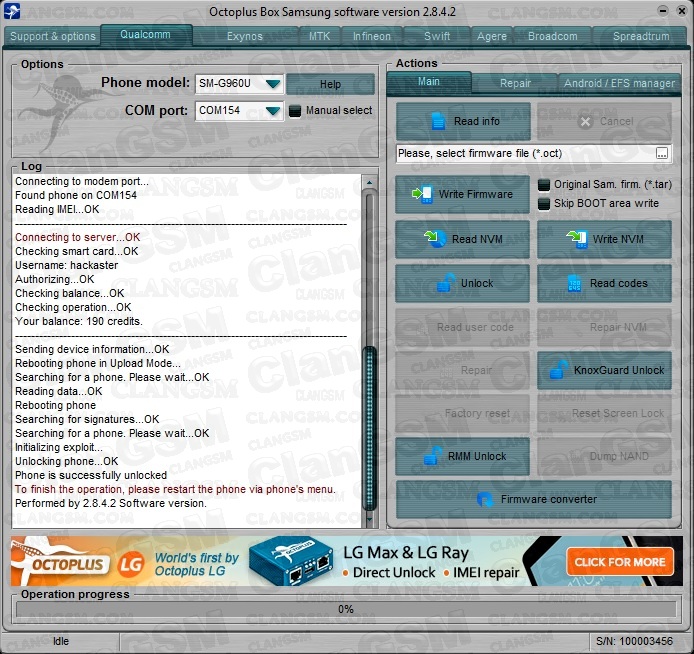Enable Manual select checkbox
This screenshot has width=694, height=654.
295,111
